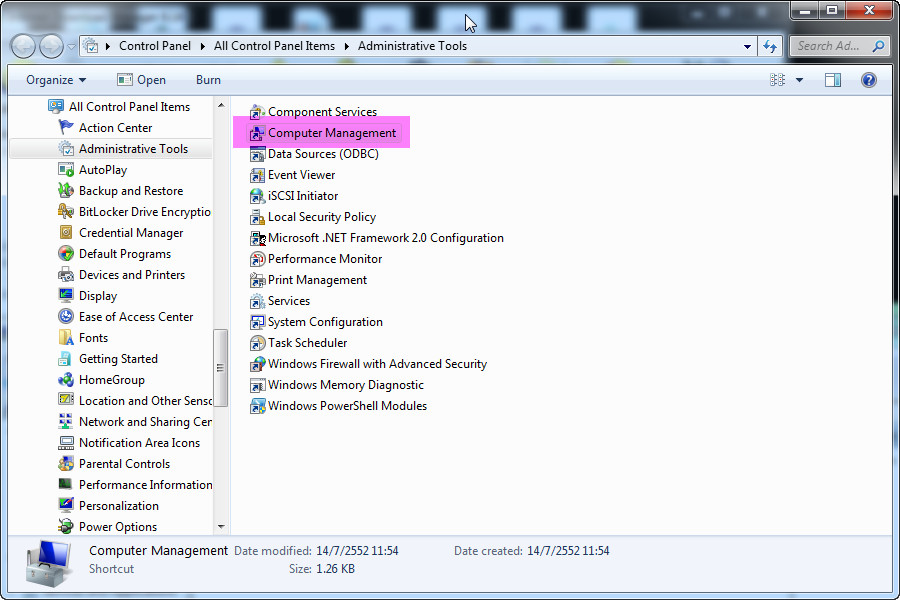The width and height of the screenshot is (900, 600).
Task: Open Data Sources (ODBC) icon
Action: point(257,154)
